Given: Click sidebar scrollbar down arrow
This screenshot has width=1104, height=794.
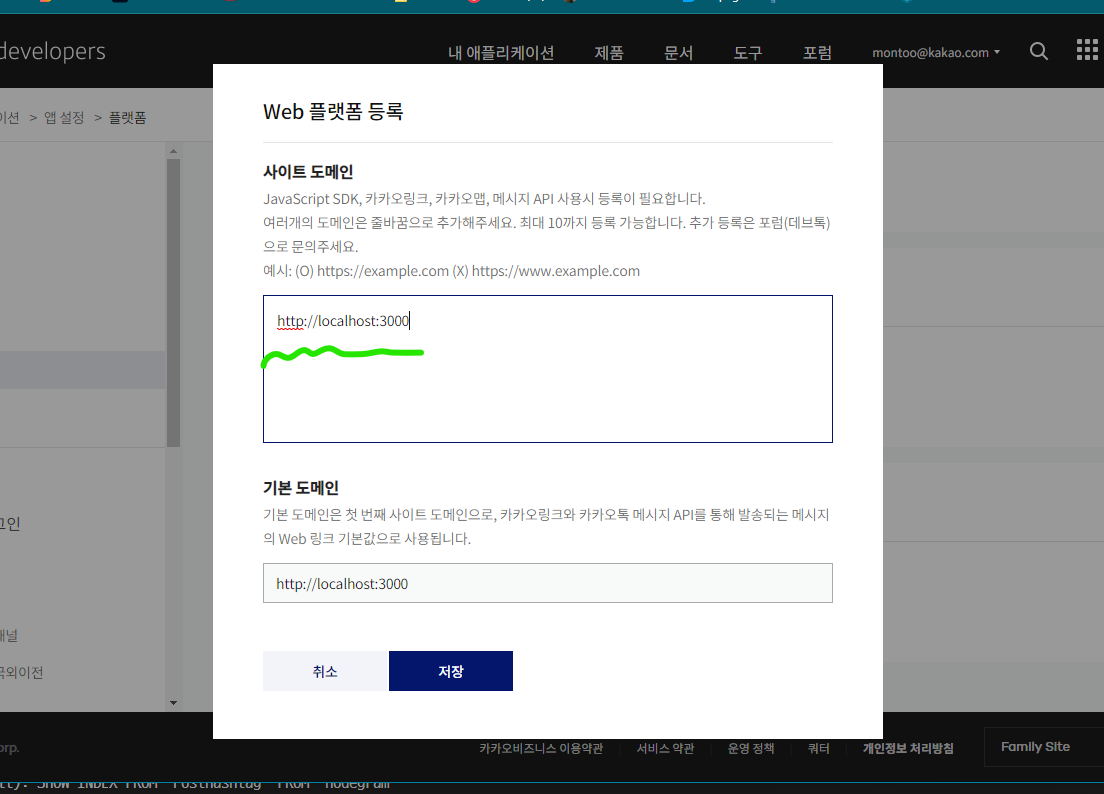Looking at the screenshot, I should pos(173,702).
